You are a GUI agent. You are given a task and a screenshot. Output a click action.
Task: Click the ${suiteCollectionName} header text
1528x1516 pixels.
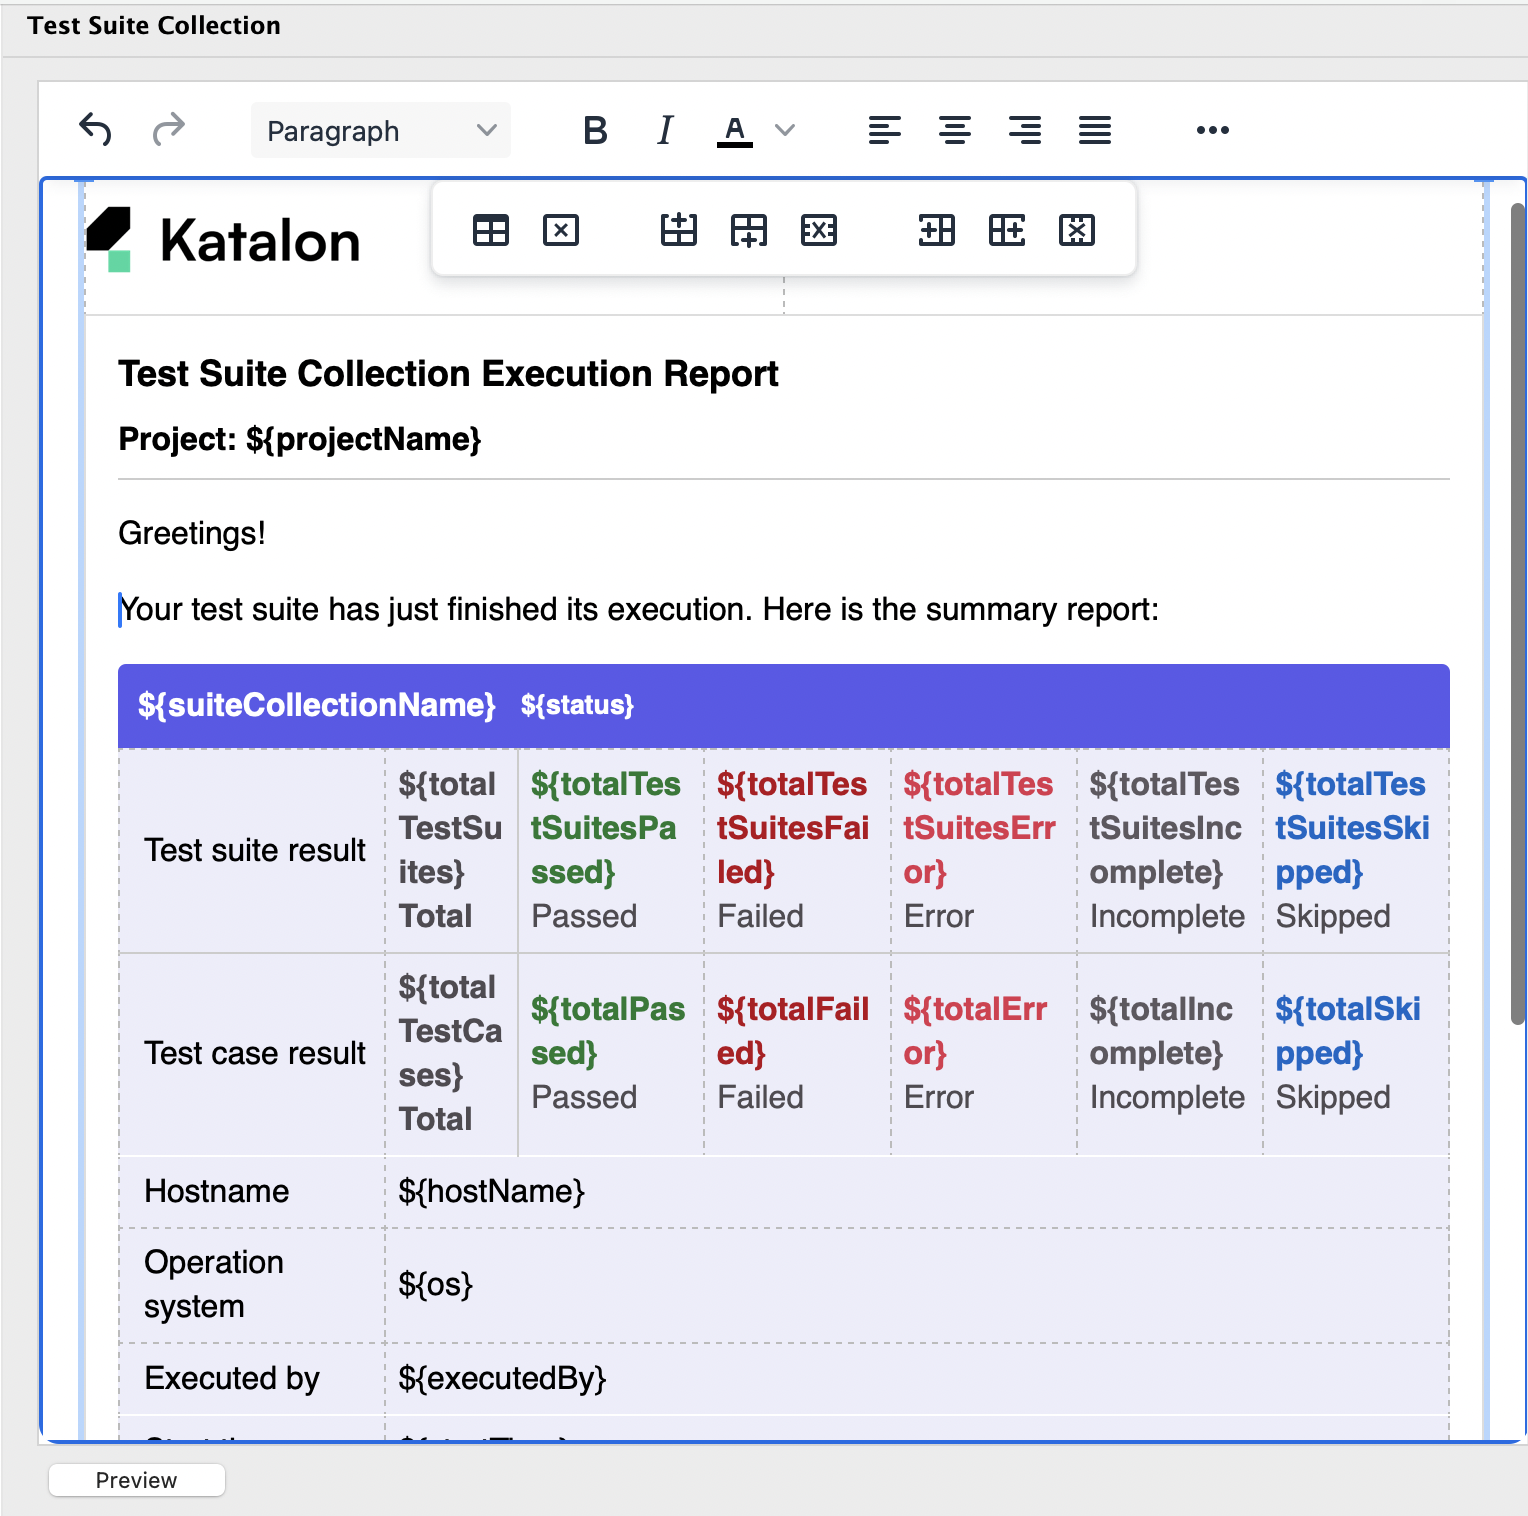pyautogui.click(x=316, y=705)
